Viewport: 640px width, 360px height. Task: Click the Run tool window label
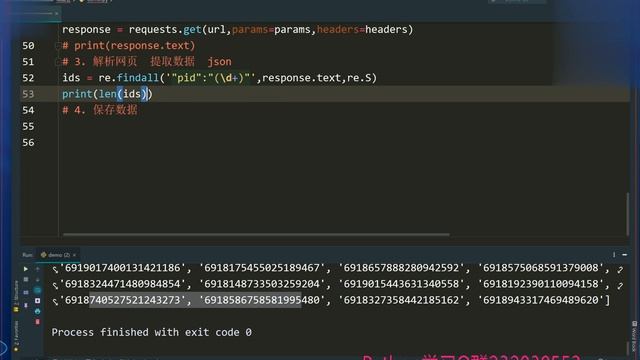tap(27, 255)
